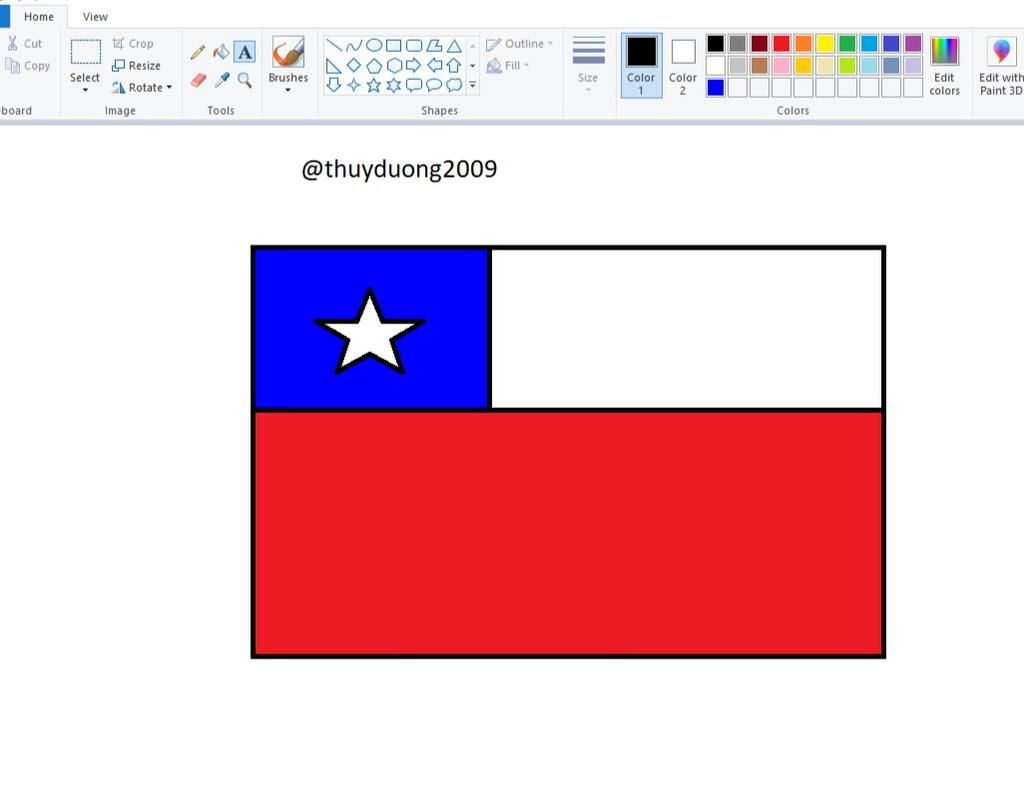Choose the Up arrow shape

pos(455,65)
